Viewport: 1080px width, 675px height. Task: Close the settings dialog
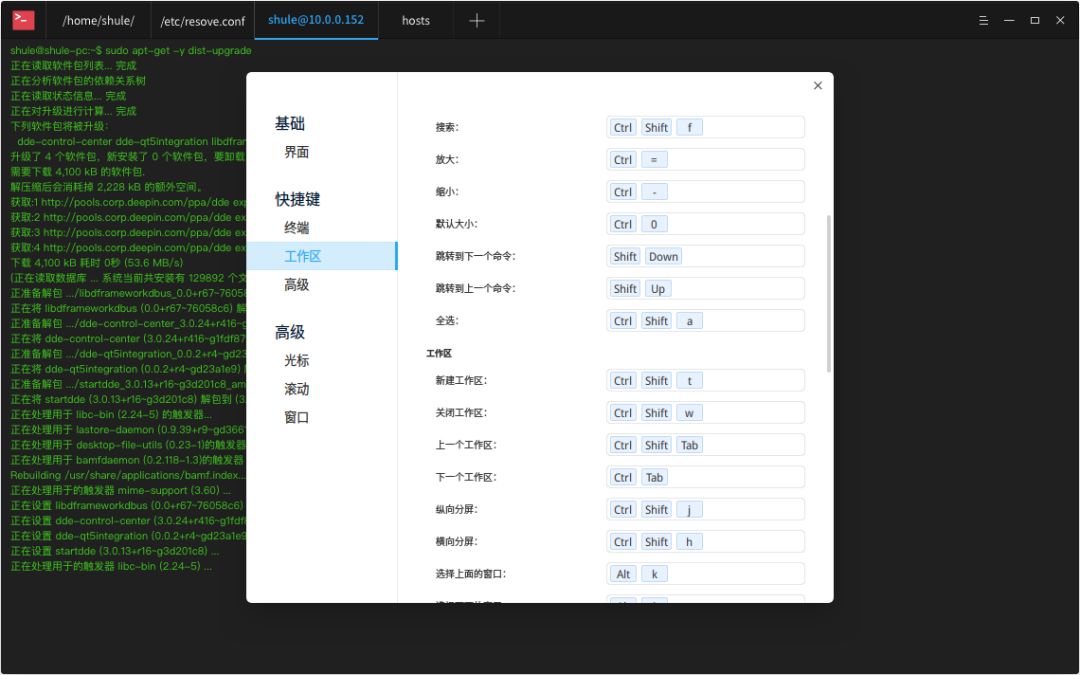(x=817, y=85)
